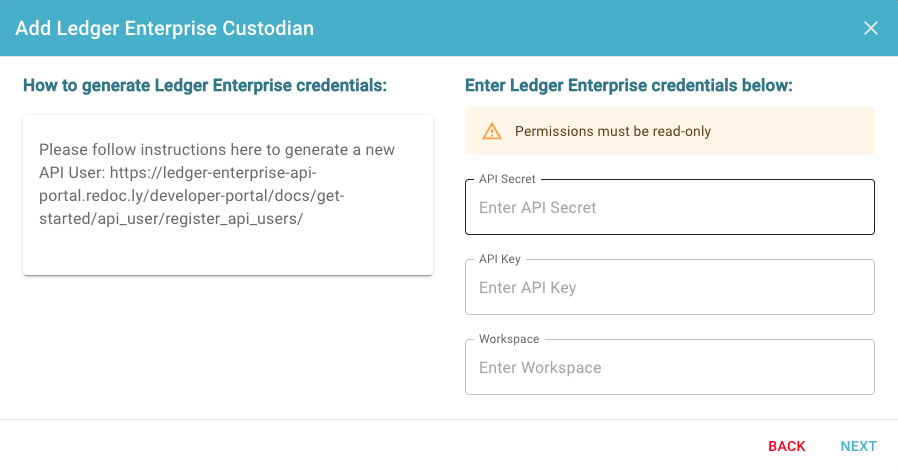Click the 'API Key' floating field label
Image resolution: width=898 pixels, height=472 pixels.
tap(499, 259)
